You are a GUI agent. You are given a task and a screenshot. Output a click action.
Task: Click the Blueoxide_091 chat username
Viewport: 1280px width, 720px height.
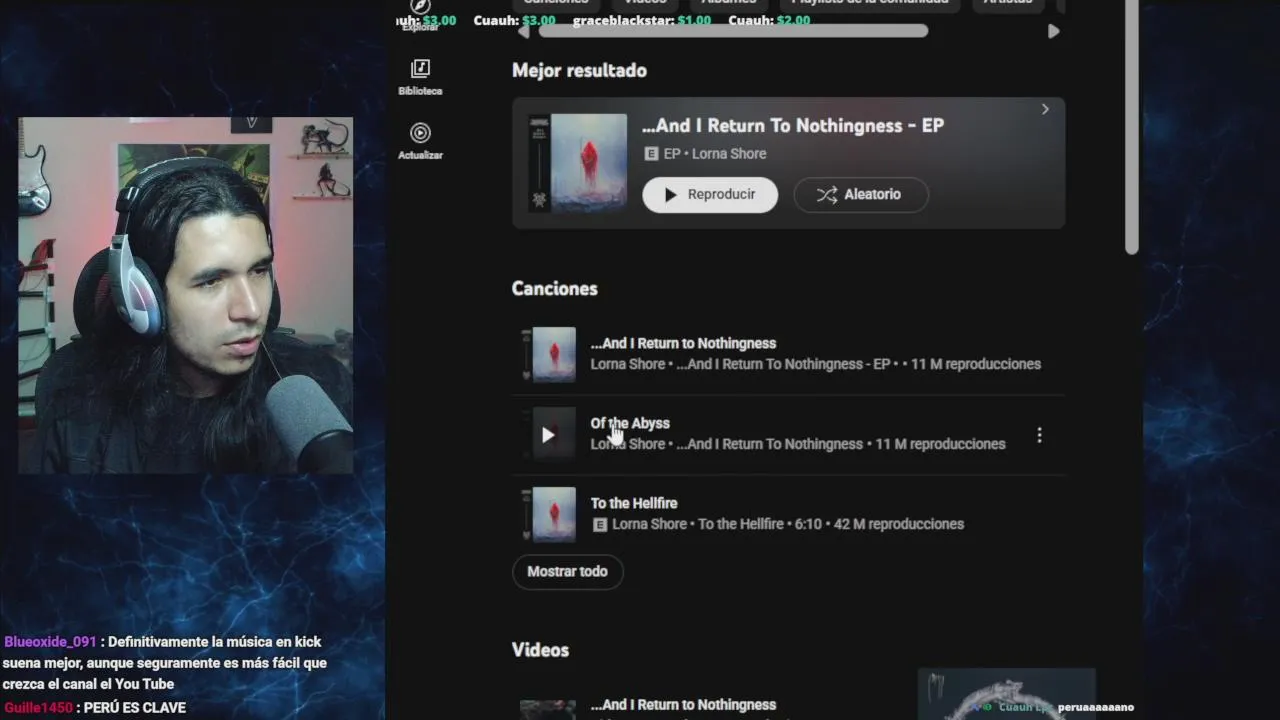[51, 642]
